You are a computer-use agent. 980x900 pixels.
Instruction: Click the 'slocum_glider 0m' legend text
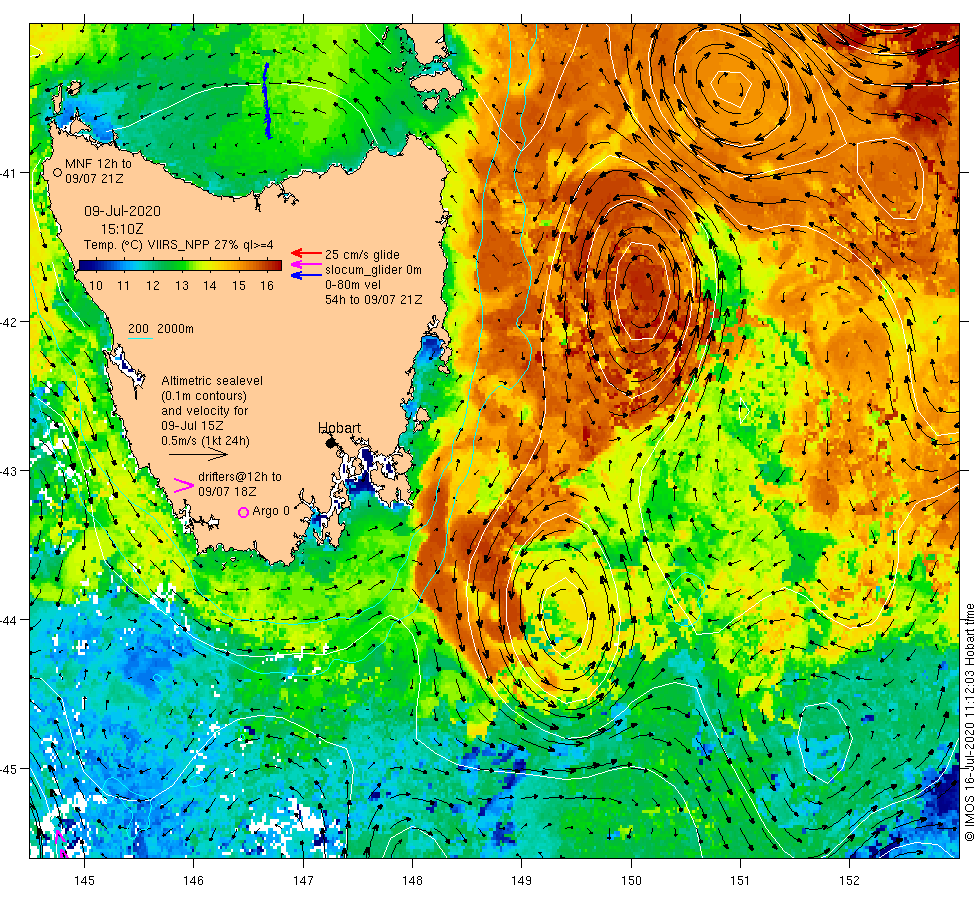click(373, 270)
